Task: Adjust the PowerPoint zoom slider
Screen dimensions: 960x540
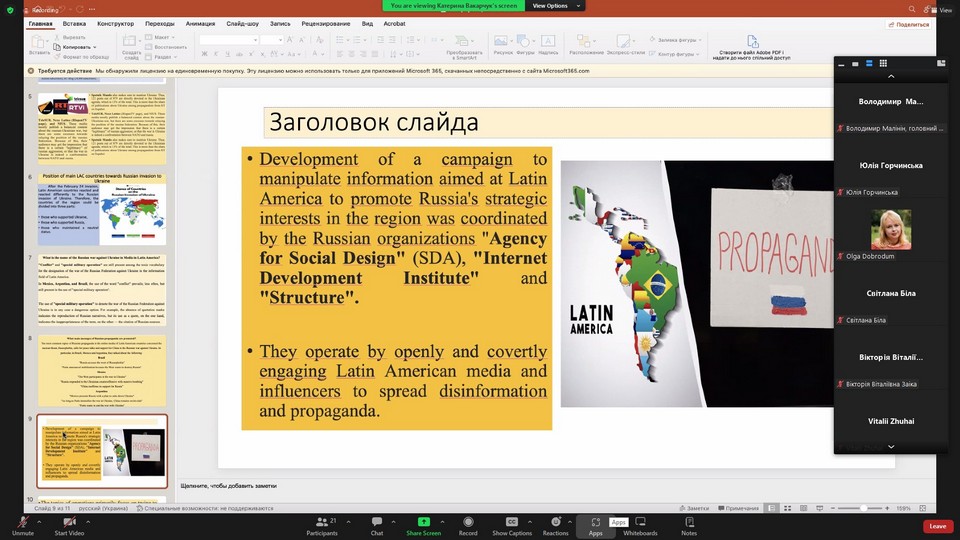Action: pos(862,508)
